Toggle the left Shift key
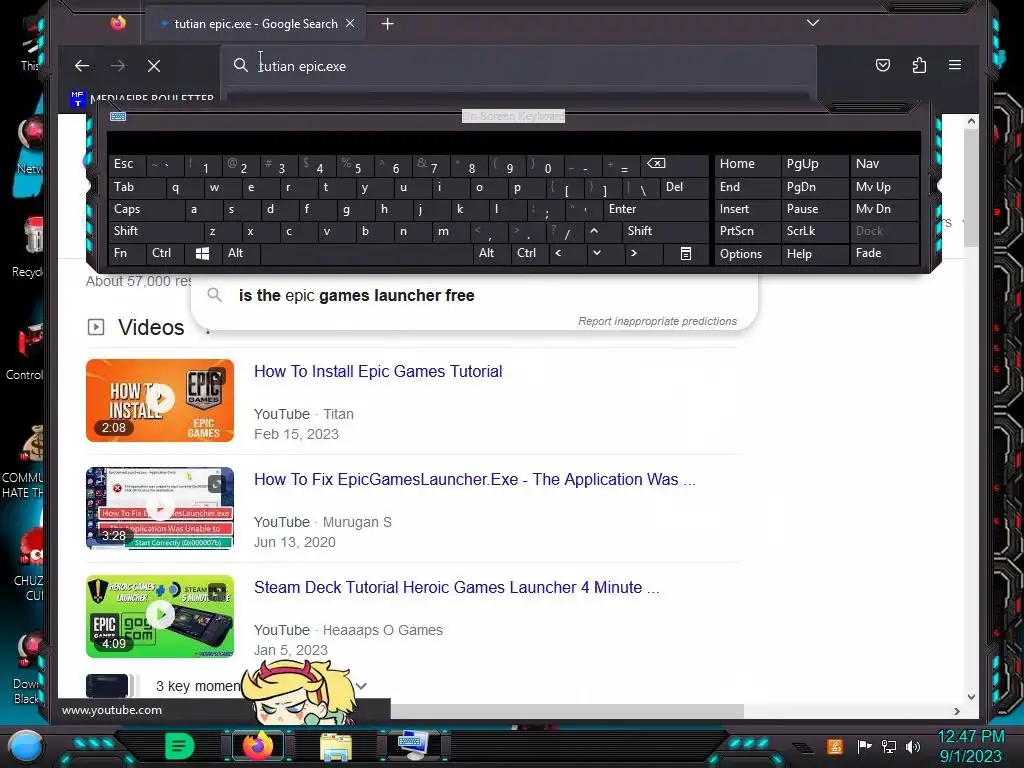 (155, 231)
